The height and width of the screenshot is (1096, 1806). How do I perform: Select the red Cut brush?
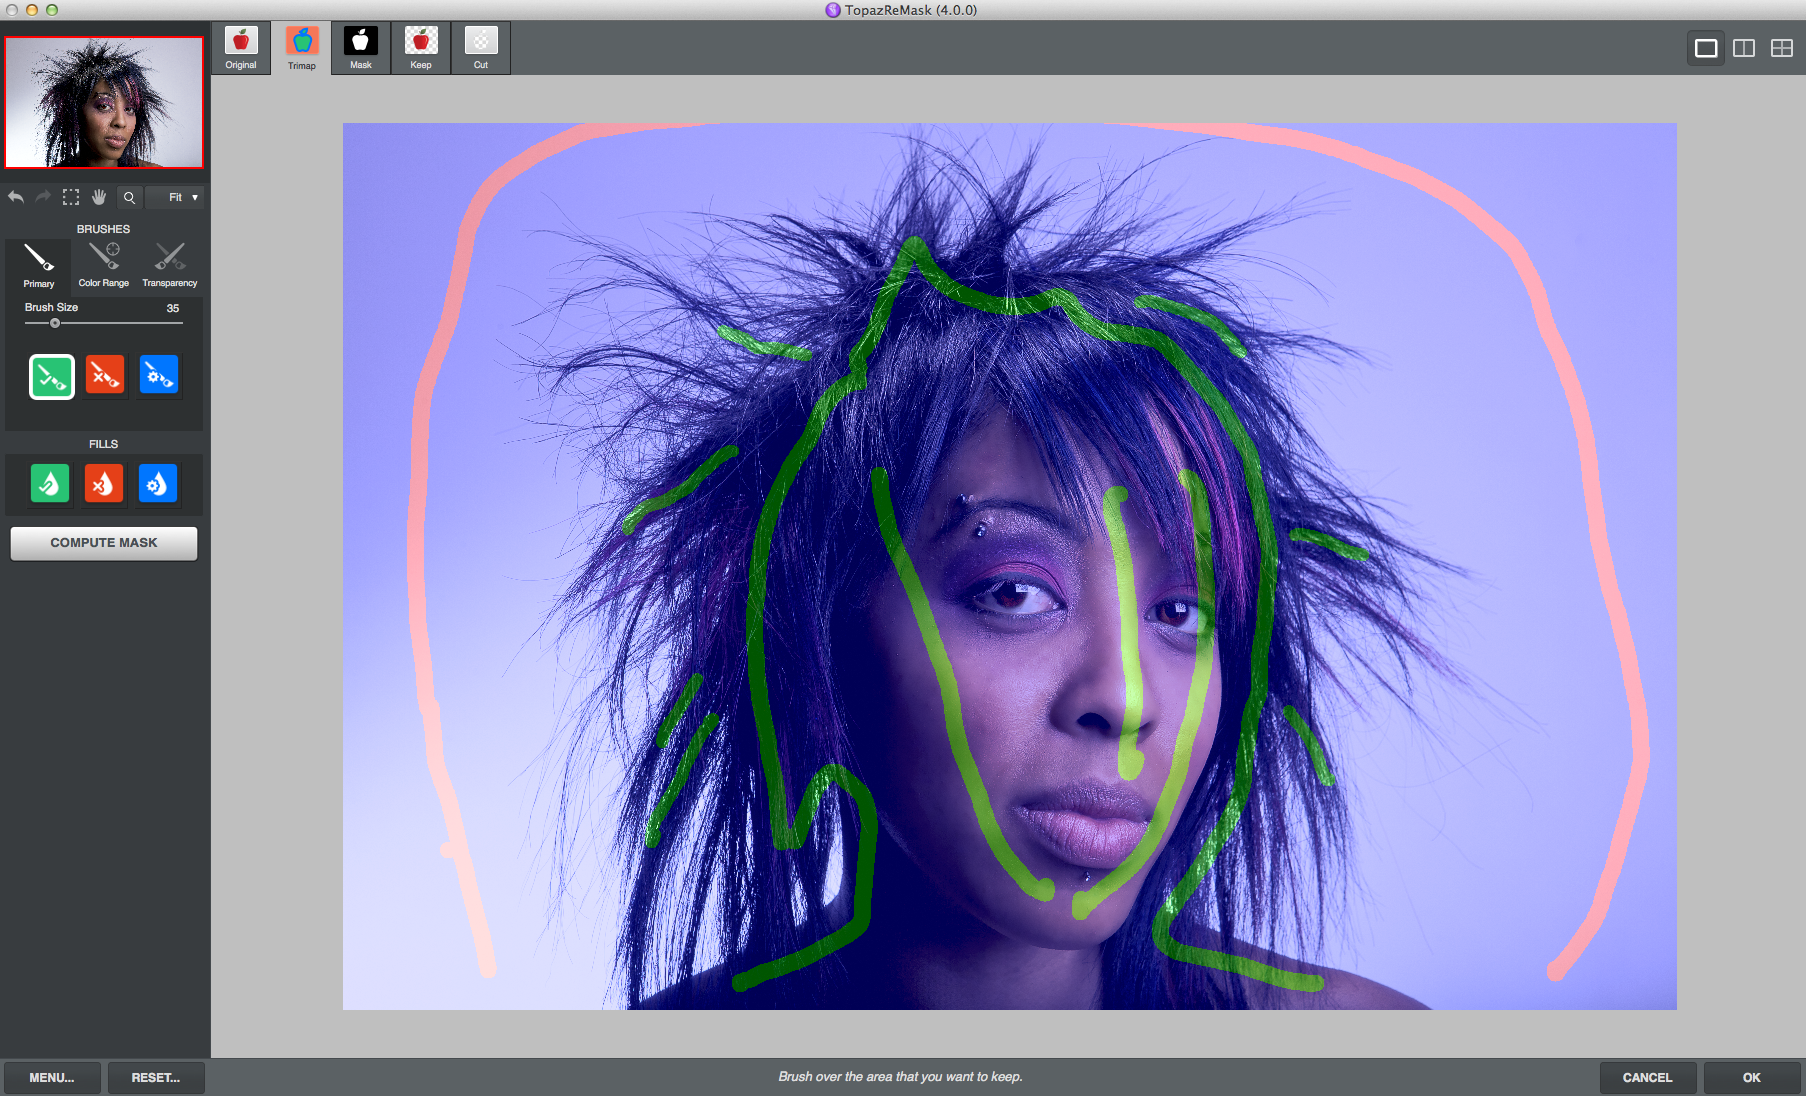[105, 376]
